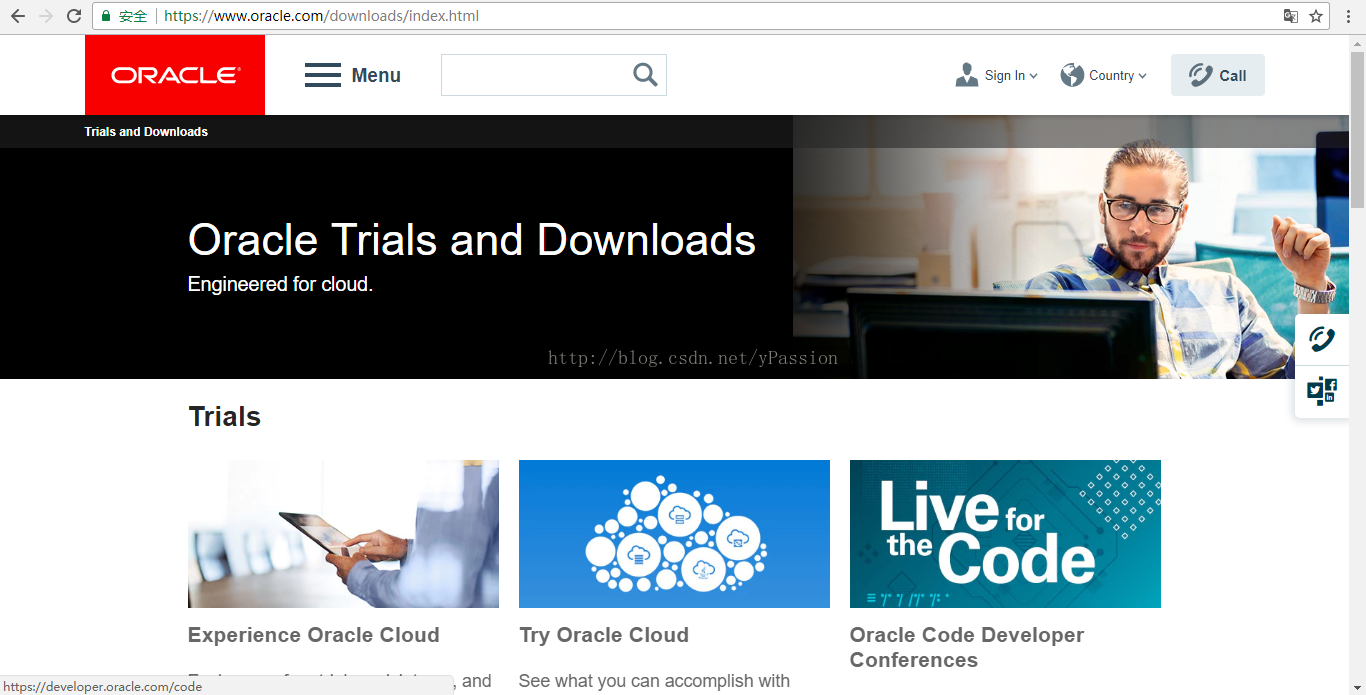
Task: Click the floating phone contact icon
Action: pyautogui.click(x=1322, y=340)
